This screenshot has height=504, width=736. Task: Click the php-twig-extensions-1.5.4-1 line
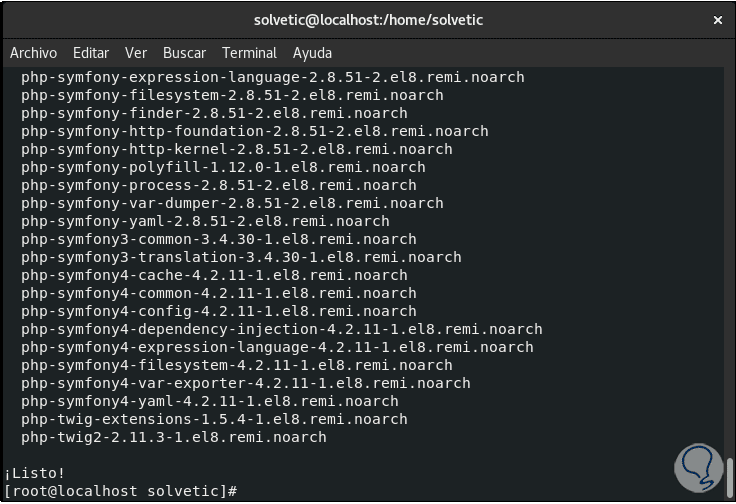(x=214, y=419)
